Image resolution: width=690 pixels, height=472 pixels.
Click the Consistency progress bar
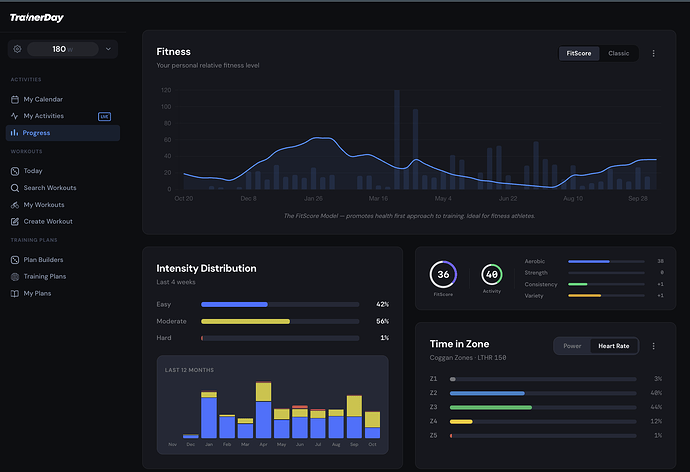[x=606, y=284]
